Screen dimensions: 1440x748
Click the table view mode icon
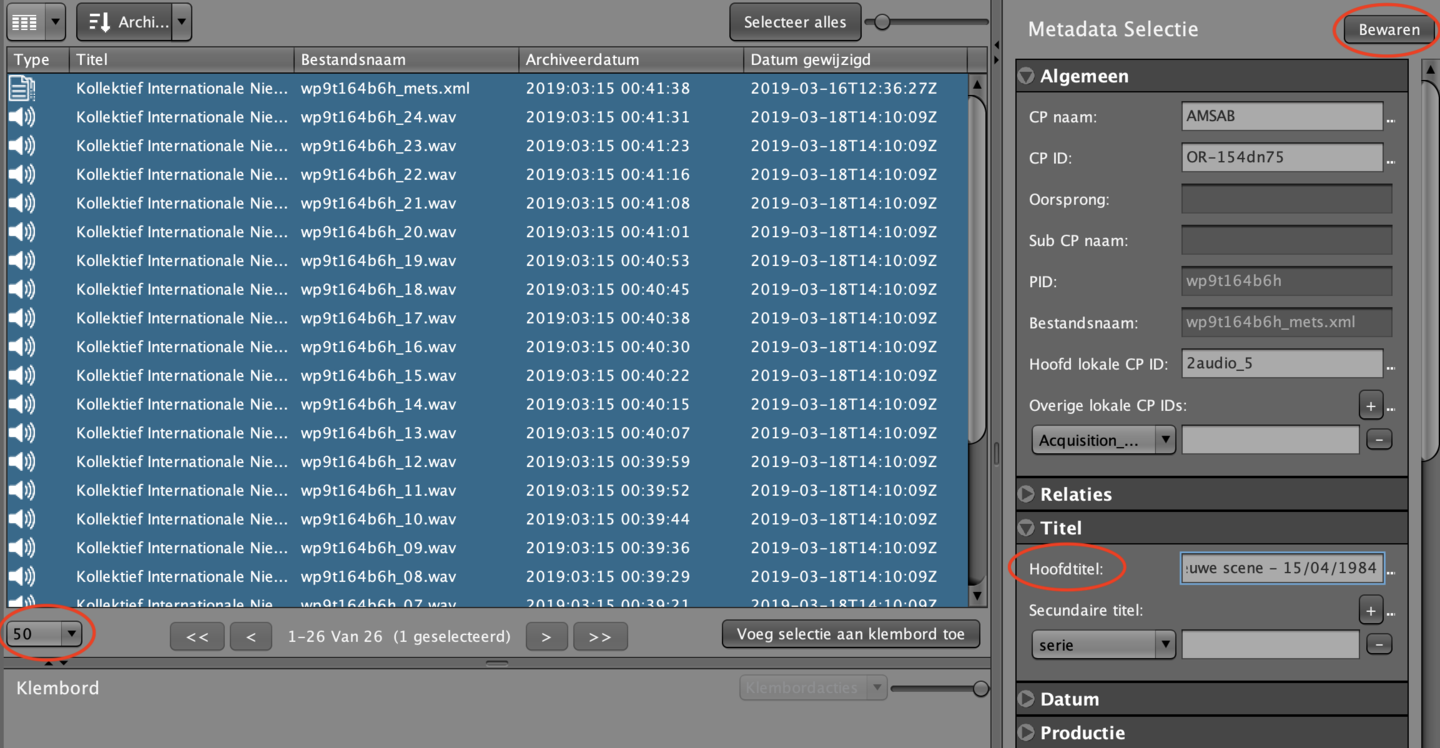(24, 21)
